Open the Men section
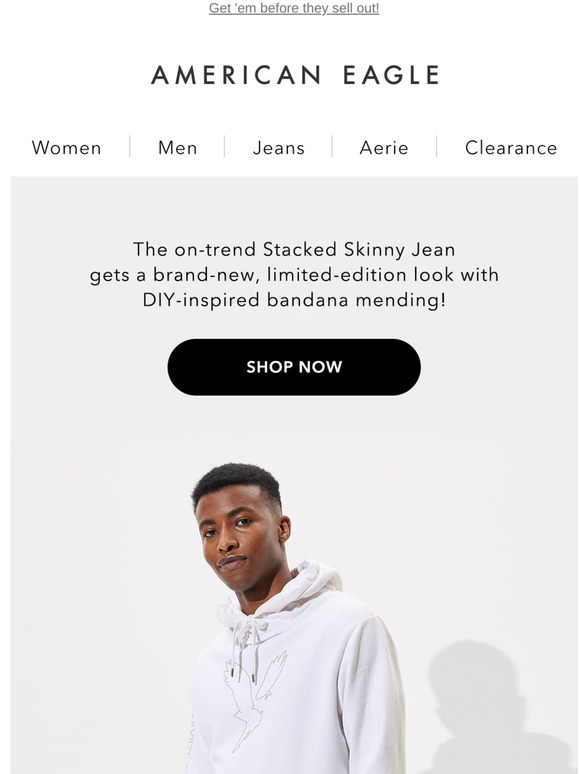Screen dimensions: 580x774 [x=178, y=148]
